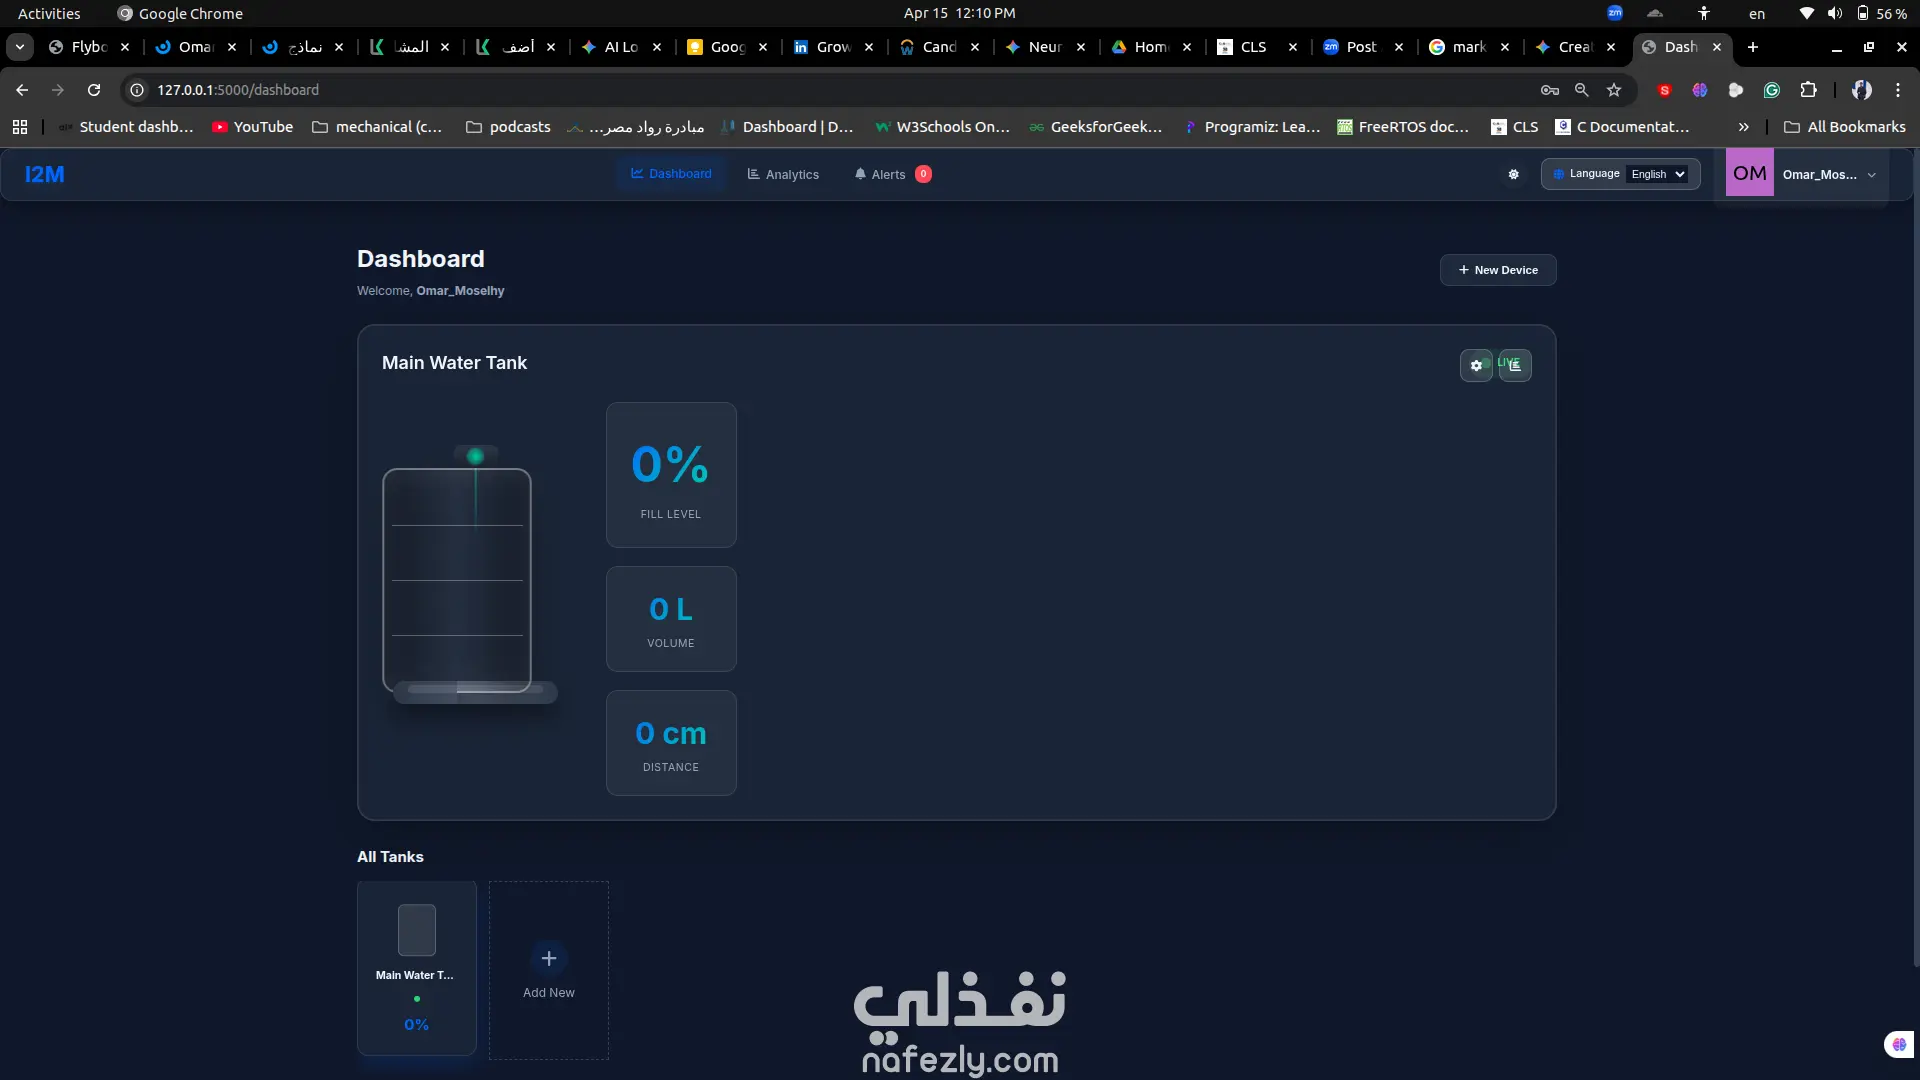Open system volume indicator in top bar
The width and height of the screenshot is (1920, 1080).
pyautogui.click(x=1834, y=13)
